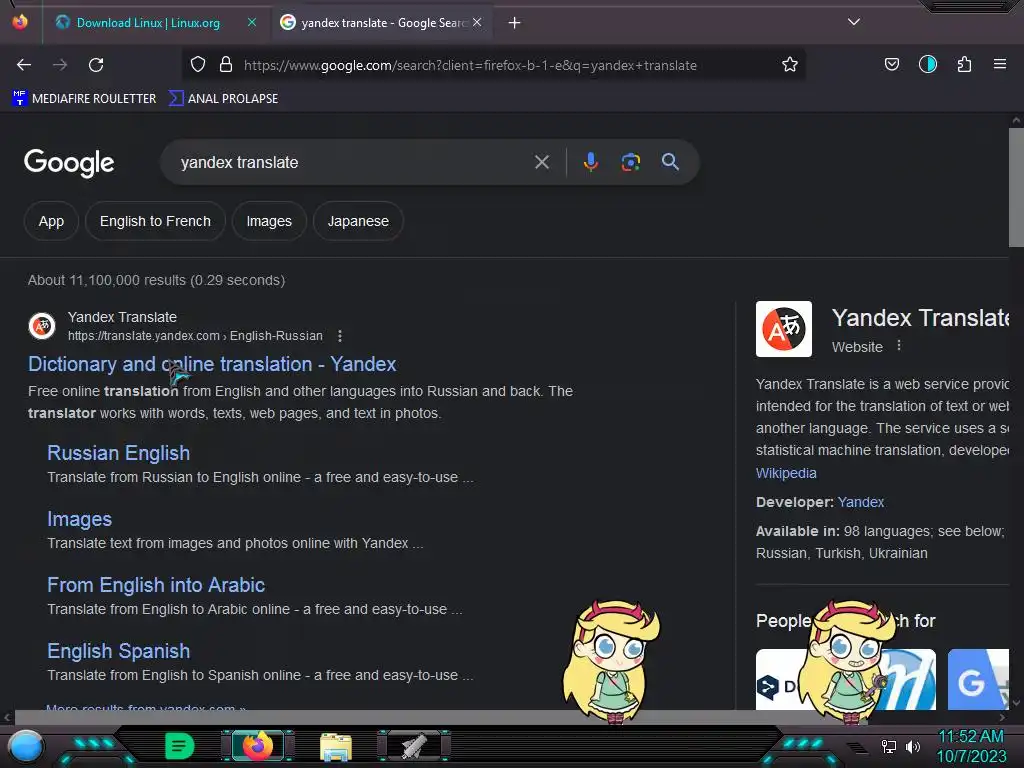
Task: Expand the list-all-tabs chevron
Action: (x=854, y=22)
